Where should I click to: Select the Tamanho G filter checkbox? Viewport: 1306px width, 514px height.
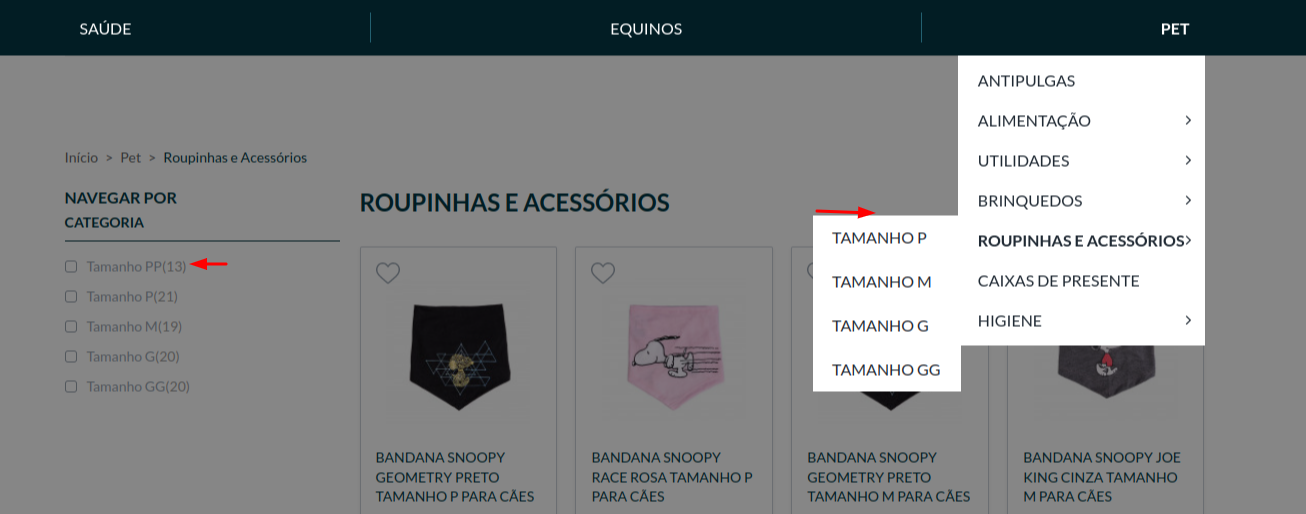[x=71, y=357]
